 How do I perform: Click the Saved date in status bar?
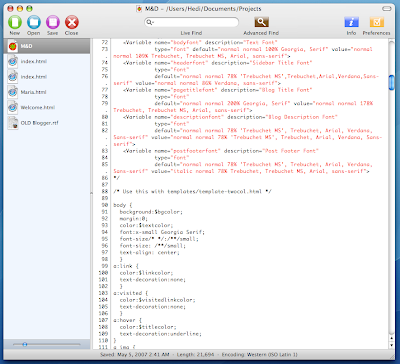click(135, 355)
